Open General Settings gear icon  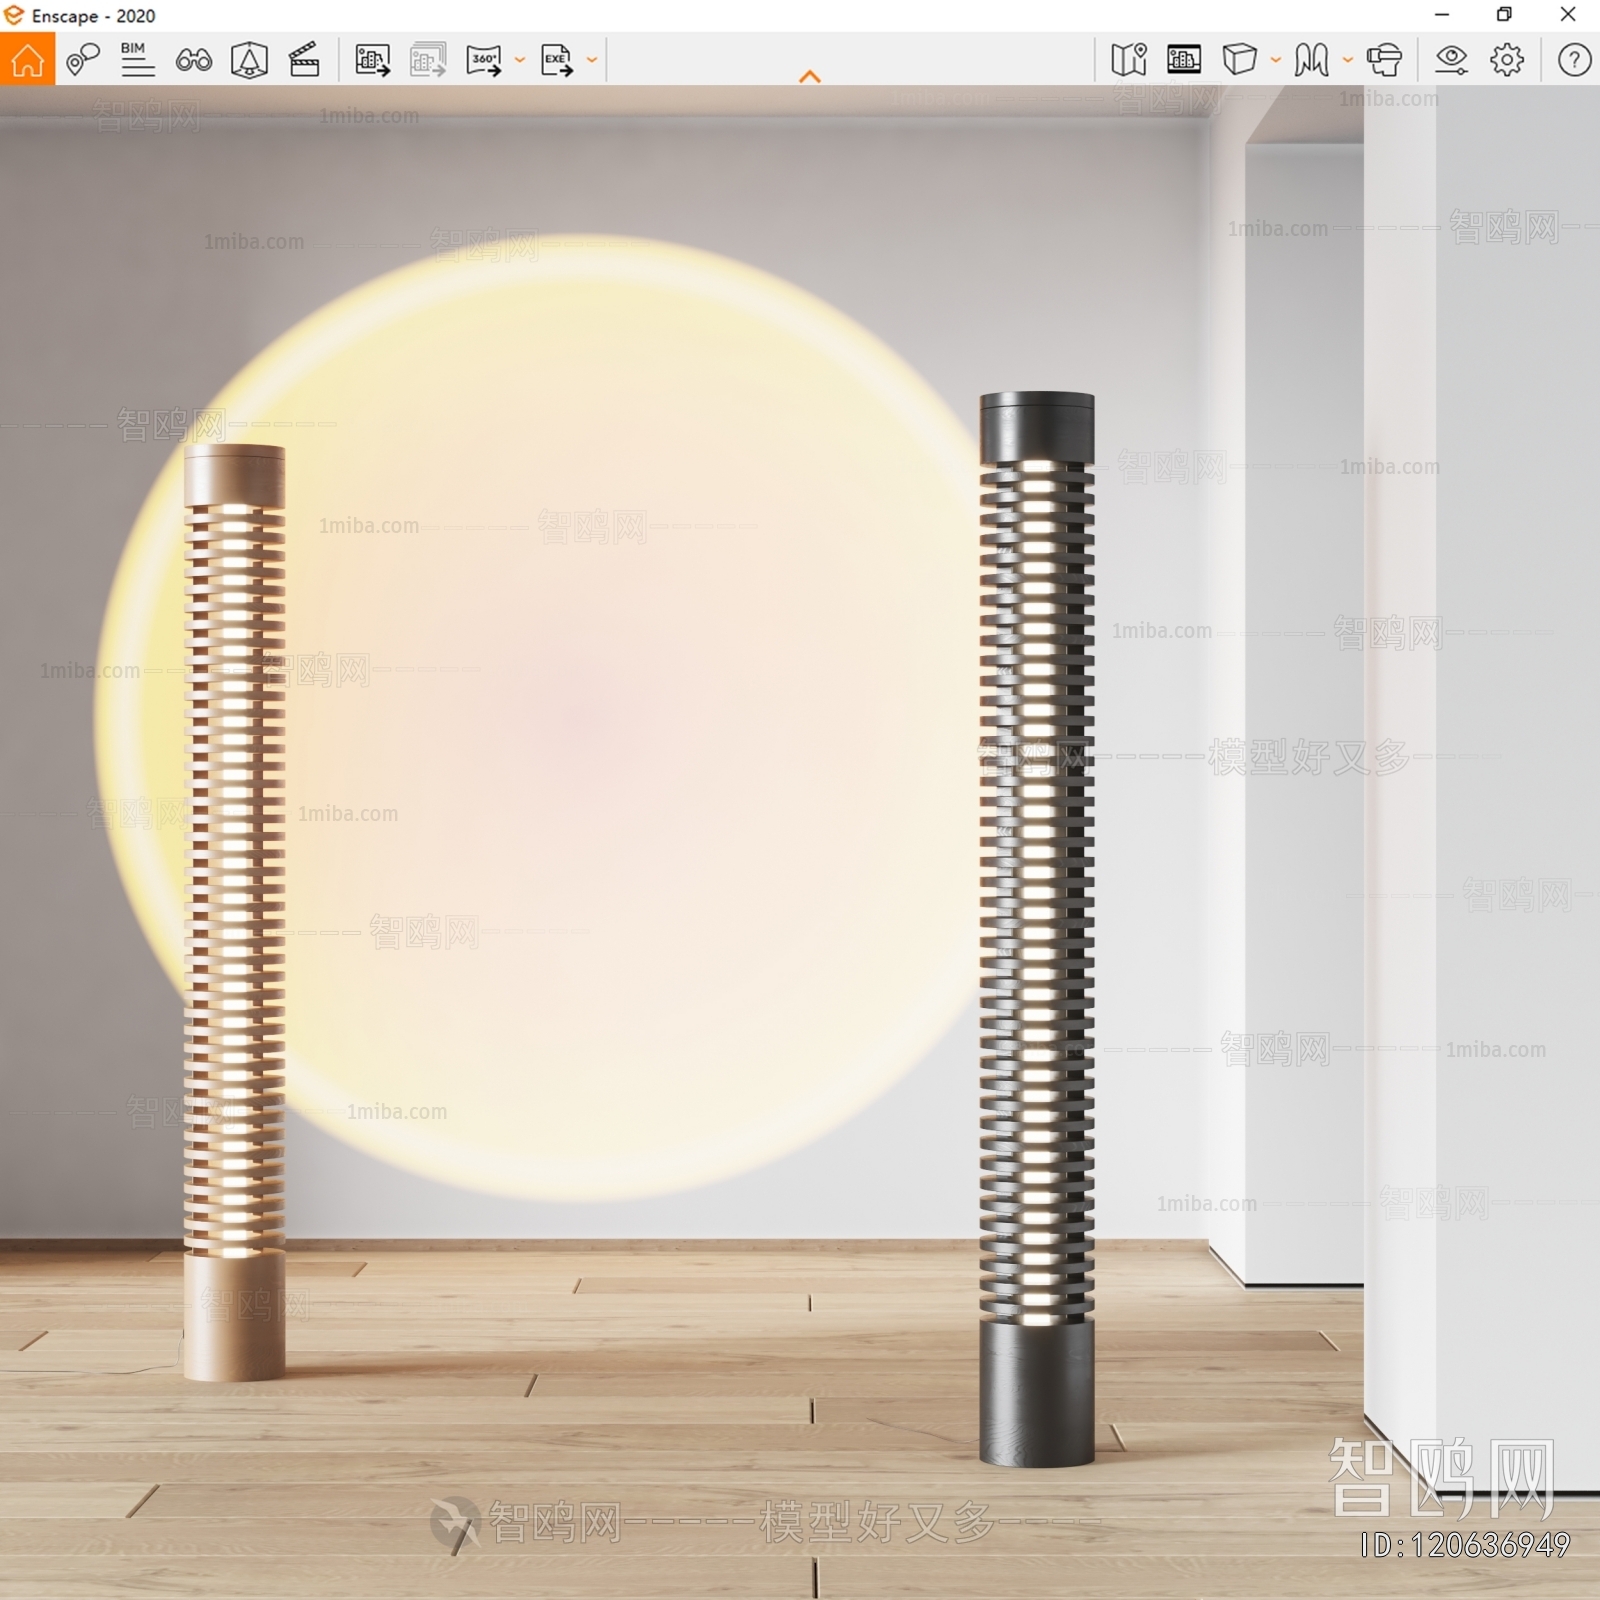click(1507, 60)
